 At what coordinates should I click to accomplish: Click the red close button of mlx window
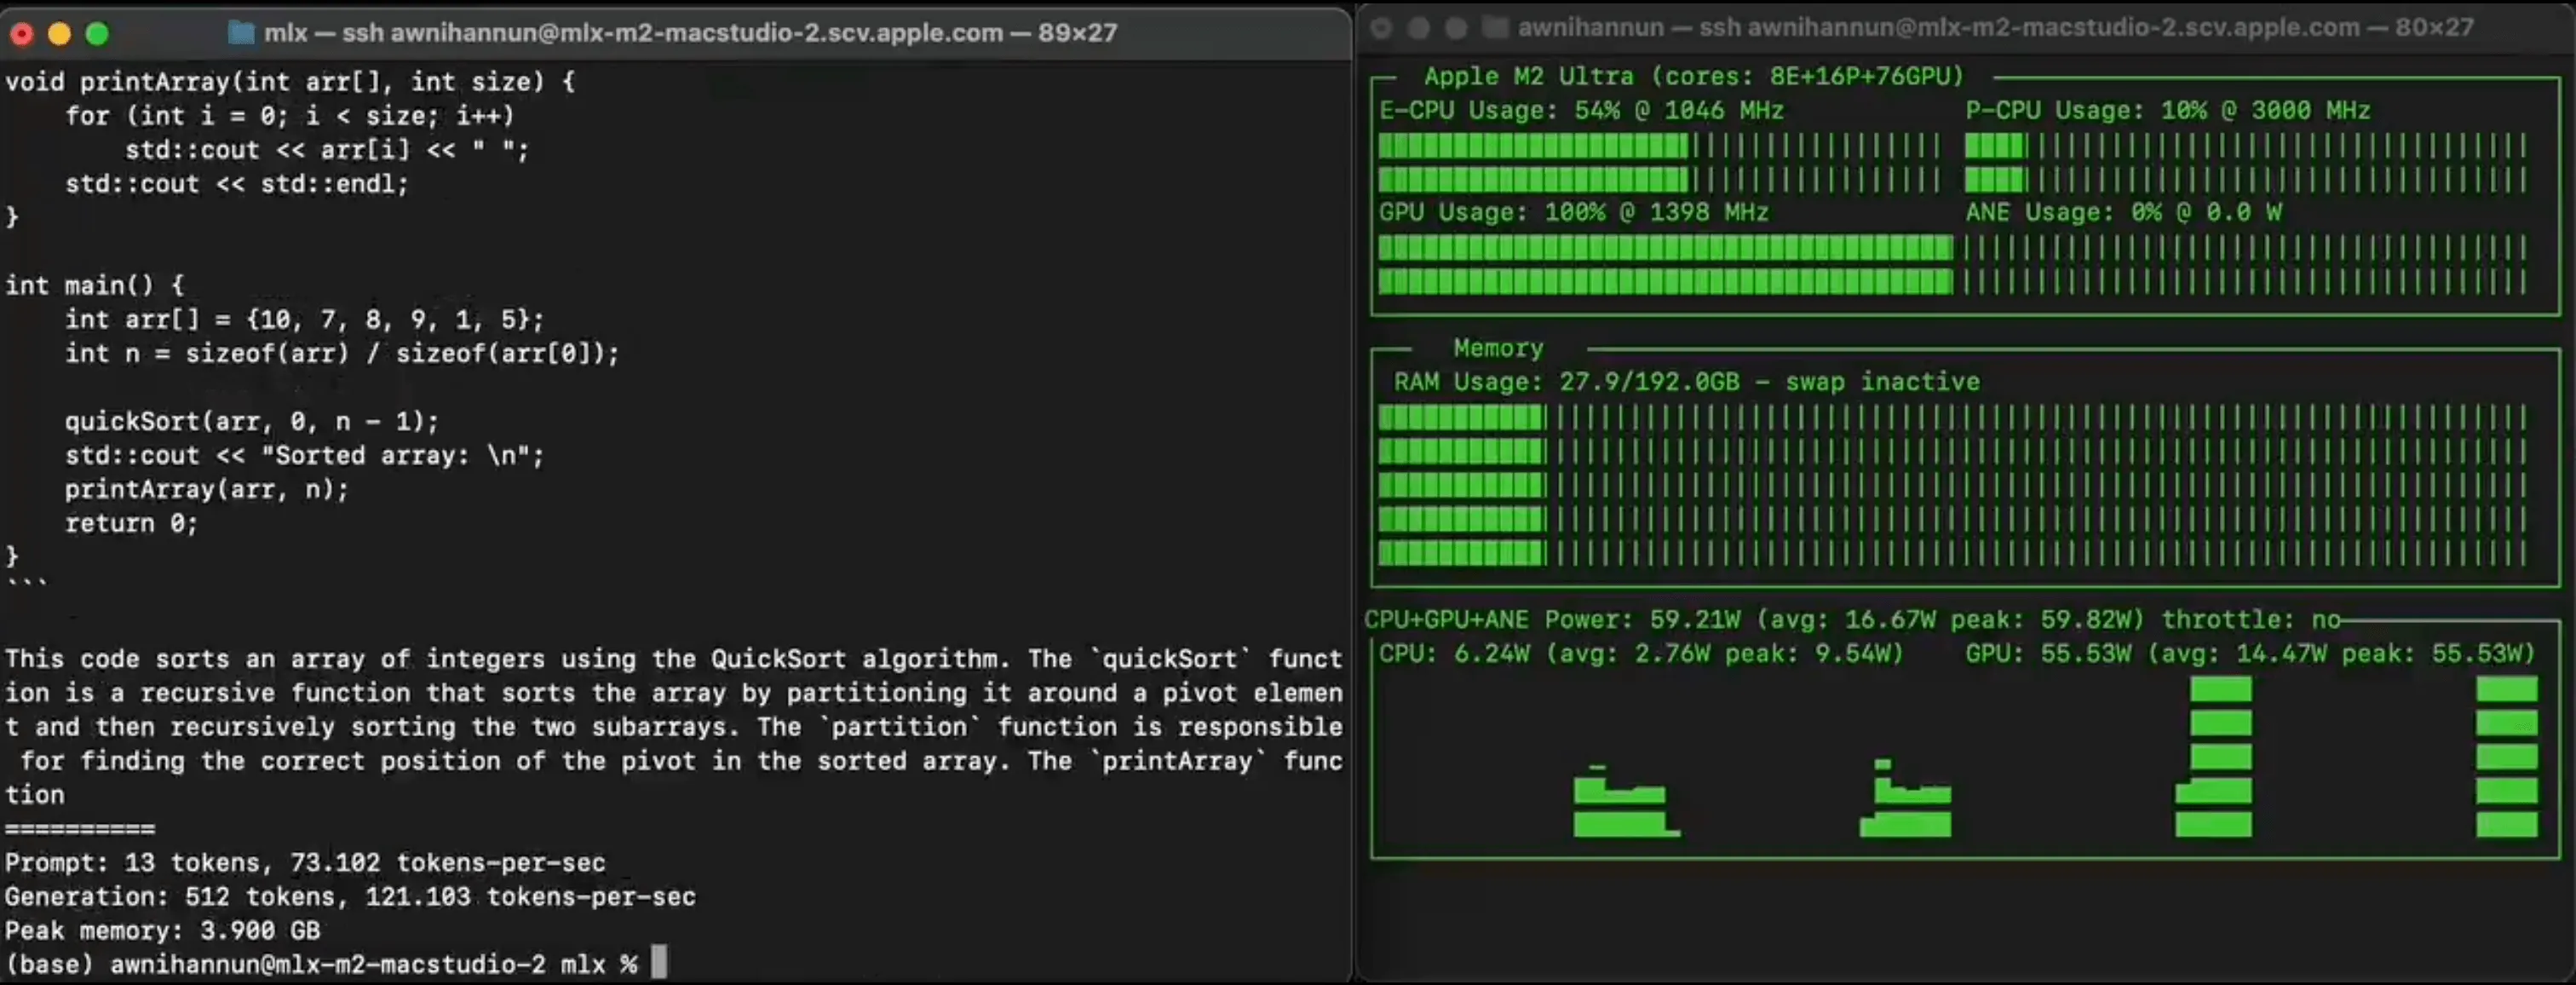coord(21,34)
